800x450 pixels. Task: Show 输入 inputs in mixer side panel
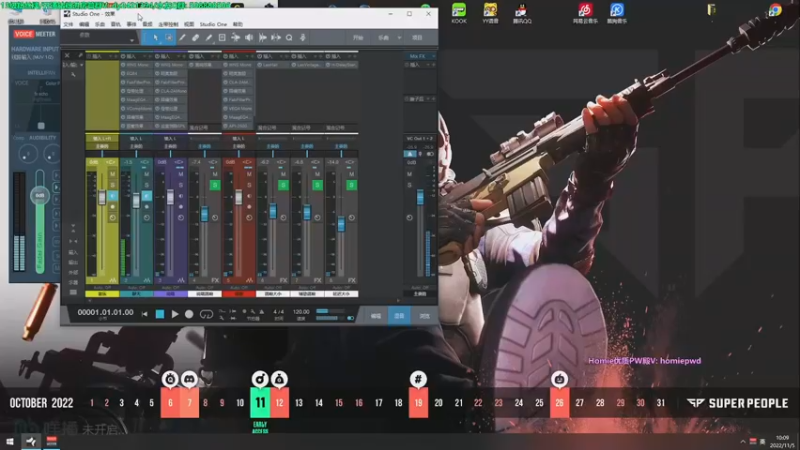(x=73, y=253)
